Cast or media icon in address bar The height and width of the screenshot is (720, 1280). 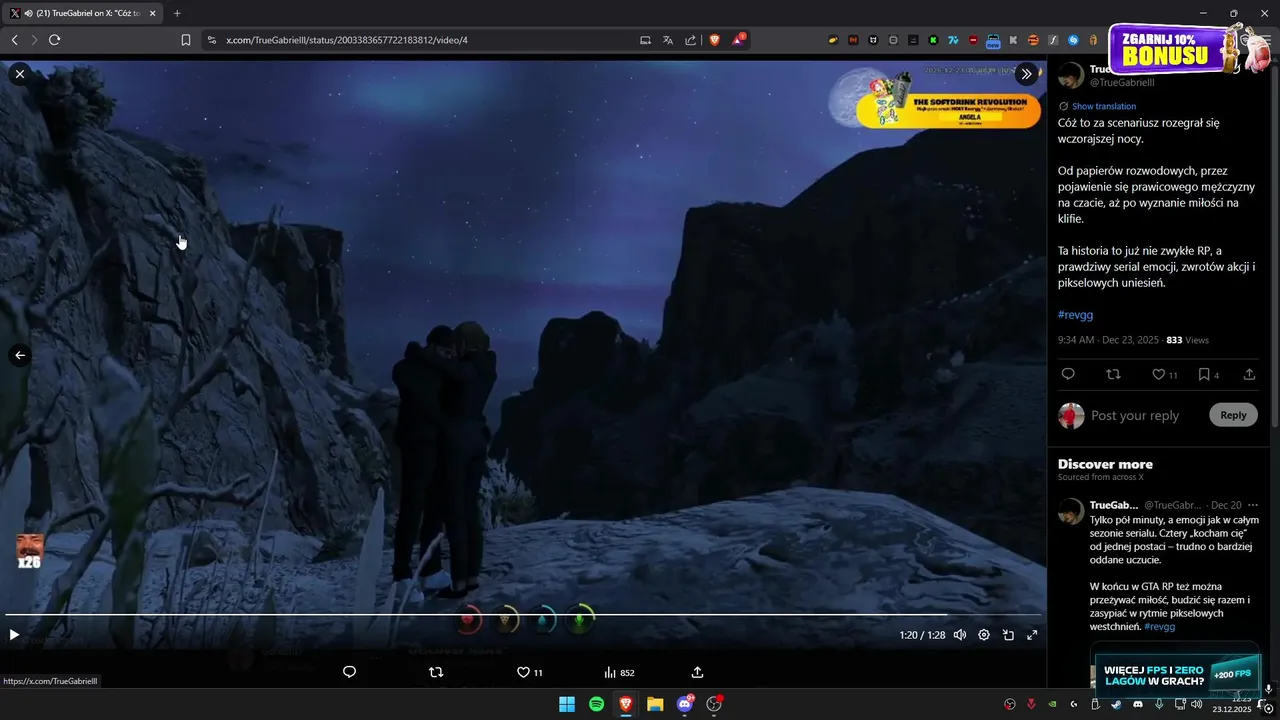645,40
